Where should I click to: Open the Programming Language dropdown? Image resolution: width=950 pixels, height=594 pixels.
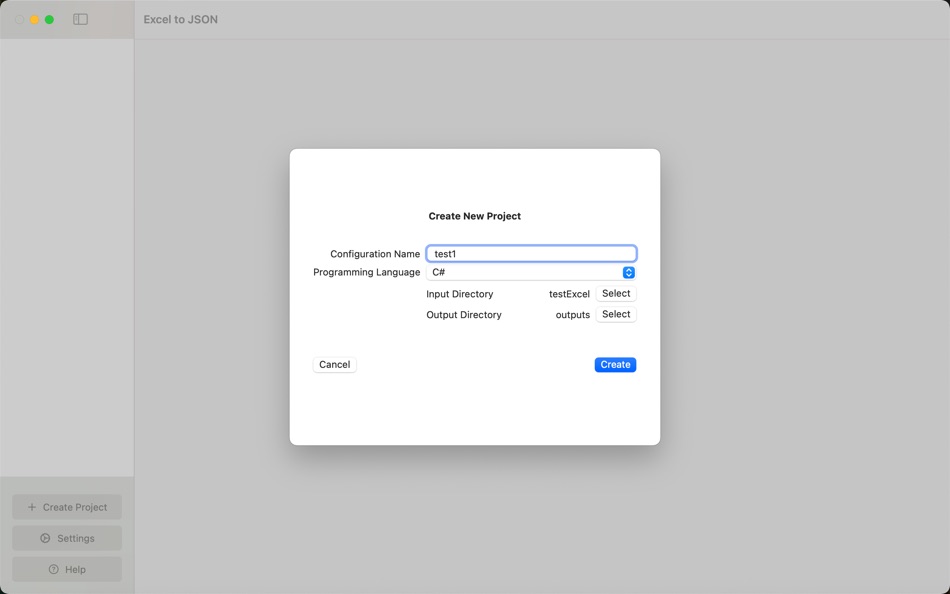coord(530,271)
